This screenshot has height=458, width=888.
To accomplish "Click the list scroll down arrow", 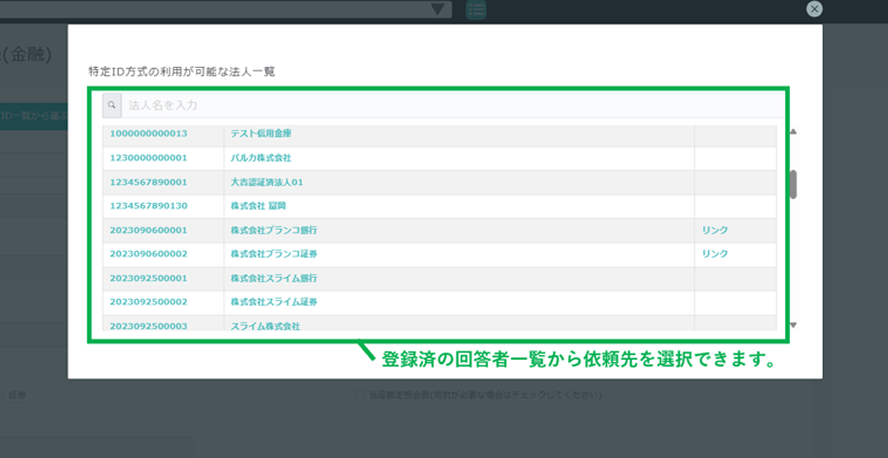I will [x=793, y=325].
